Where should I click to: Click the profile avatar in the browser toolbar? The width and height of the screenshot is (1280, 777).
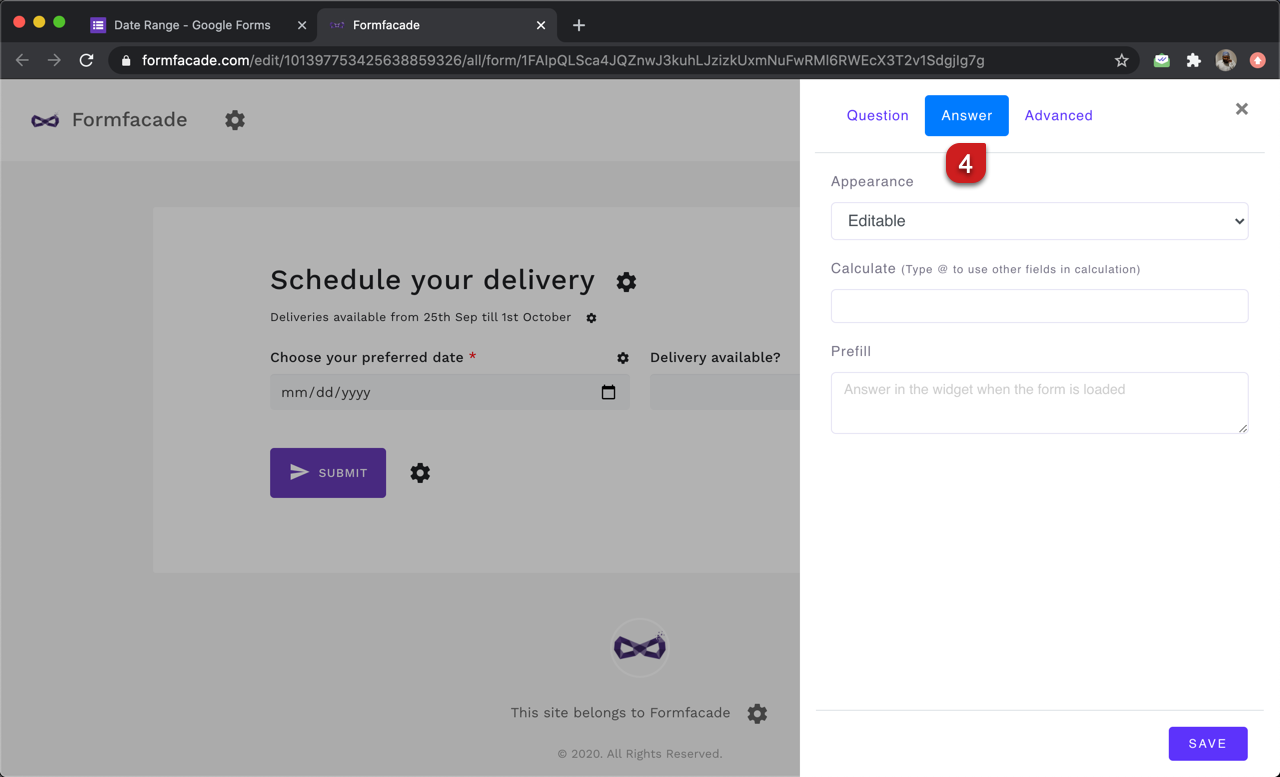click(x=1225, y=60)
